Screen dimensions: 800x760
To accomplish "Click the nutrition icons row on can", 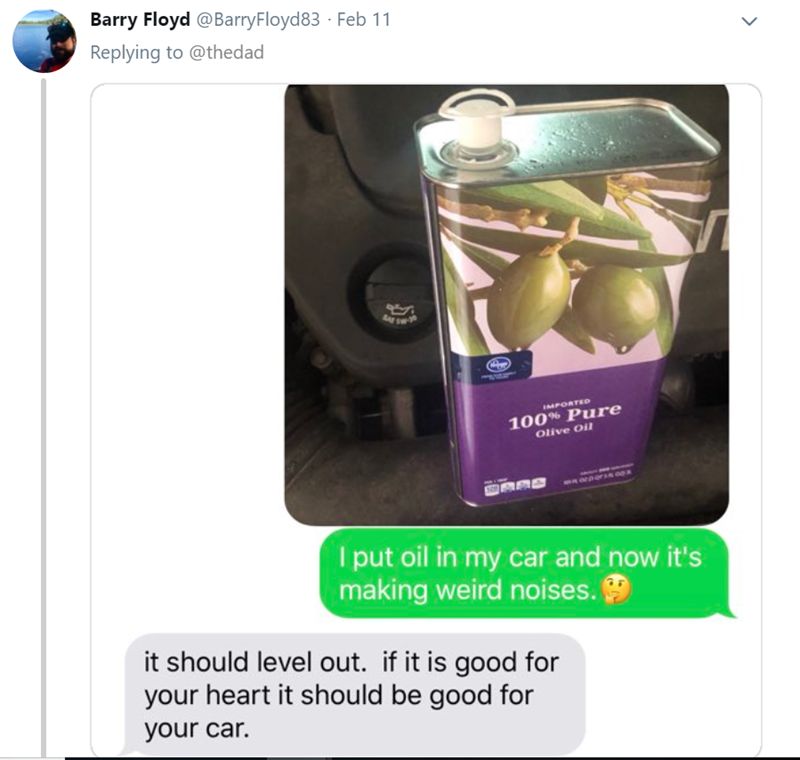I will pyautogui.click(x=515, y=487).
